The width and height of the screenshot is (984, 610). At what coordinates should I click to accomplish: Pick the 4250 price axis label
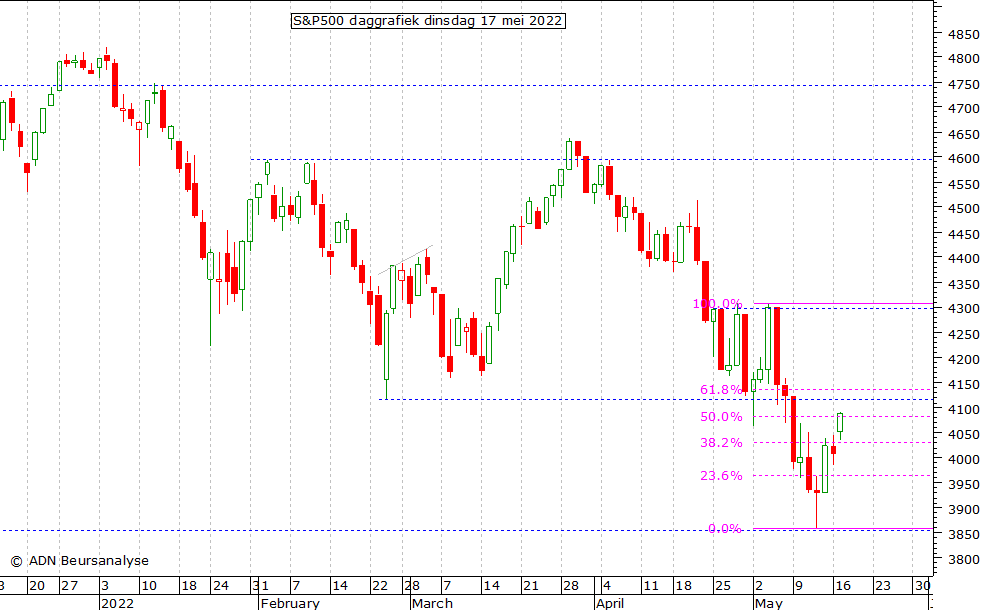pyautogui.click(x=963, y=334)
